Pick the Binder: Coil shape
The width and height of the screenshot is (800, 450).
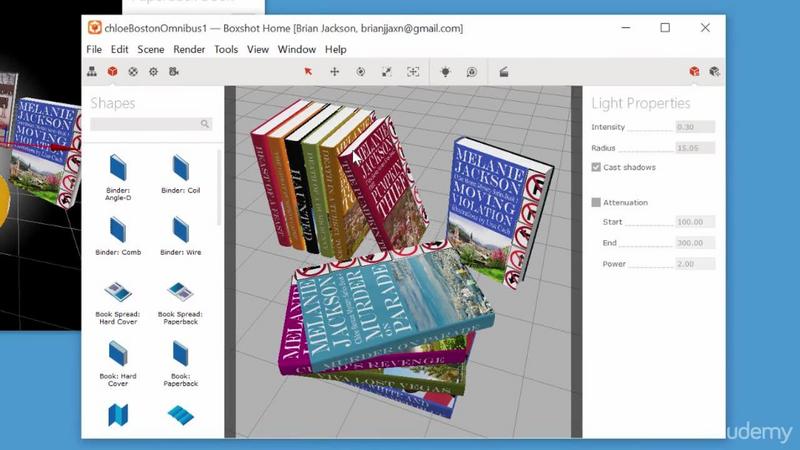181,174
